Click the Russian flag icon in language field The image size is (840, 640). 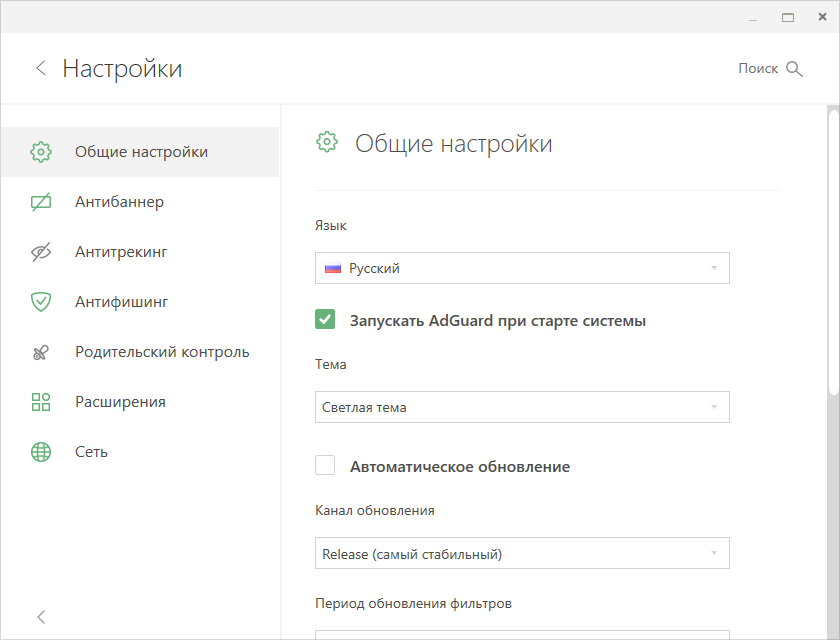(x=334, y=268)
